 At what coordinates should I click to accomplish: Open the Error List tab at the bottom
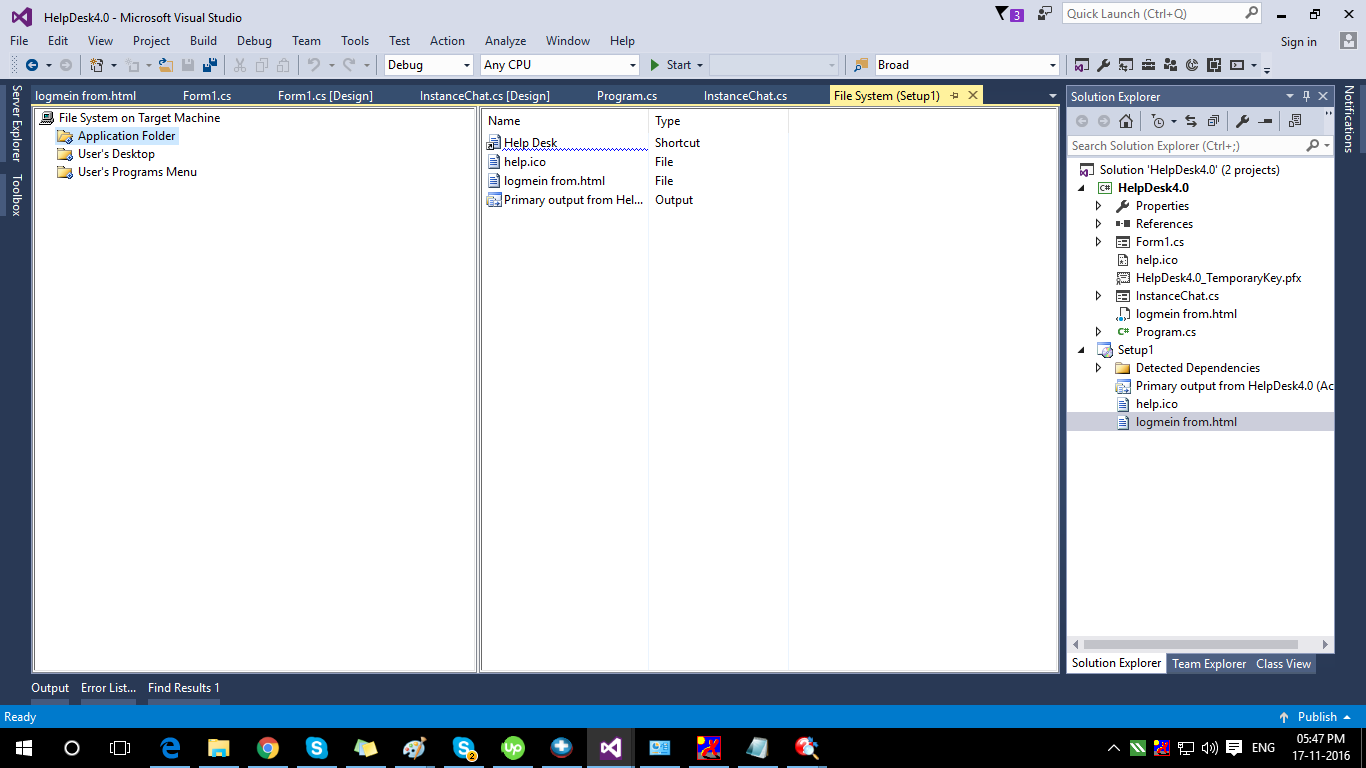tap(108, 688)
